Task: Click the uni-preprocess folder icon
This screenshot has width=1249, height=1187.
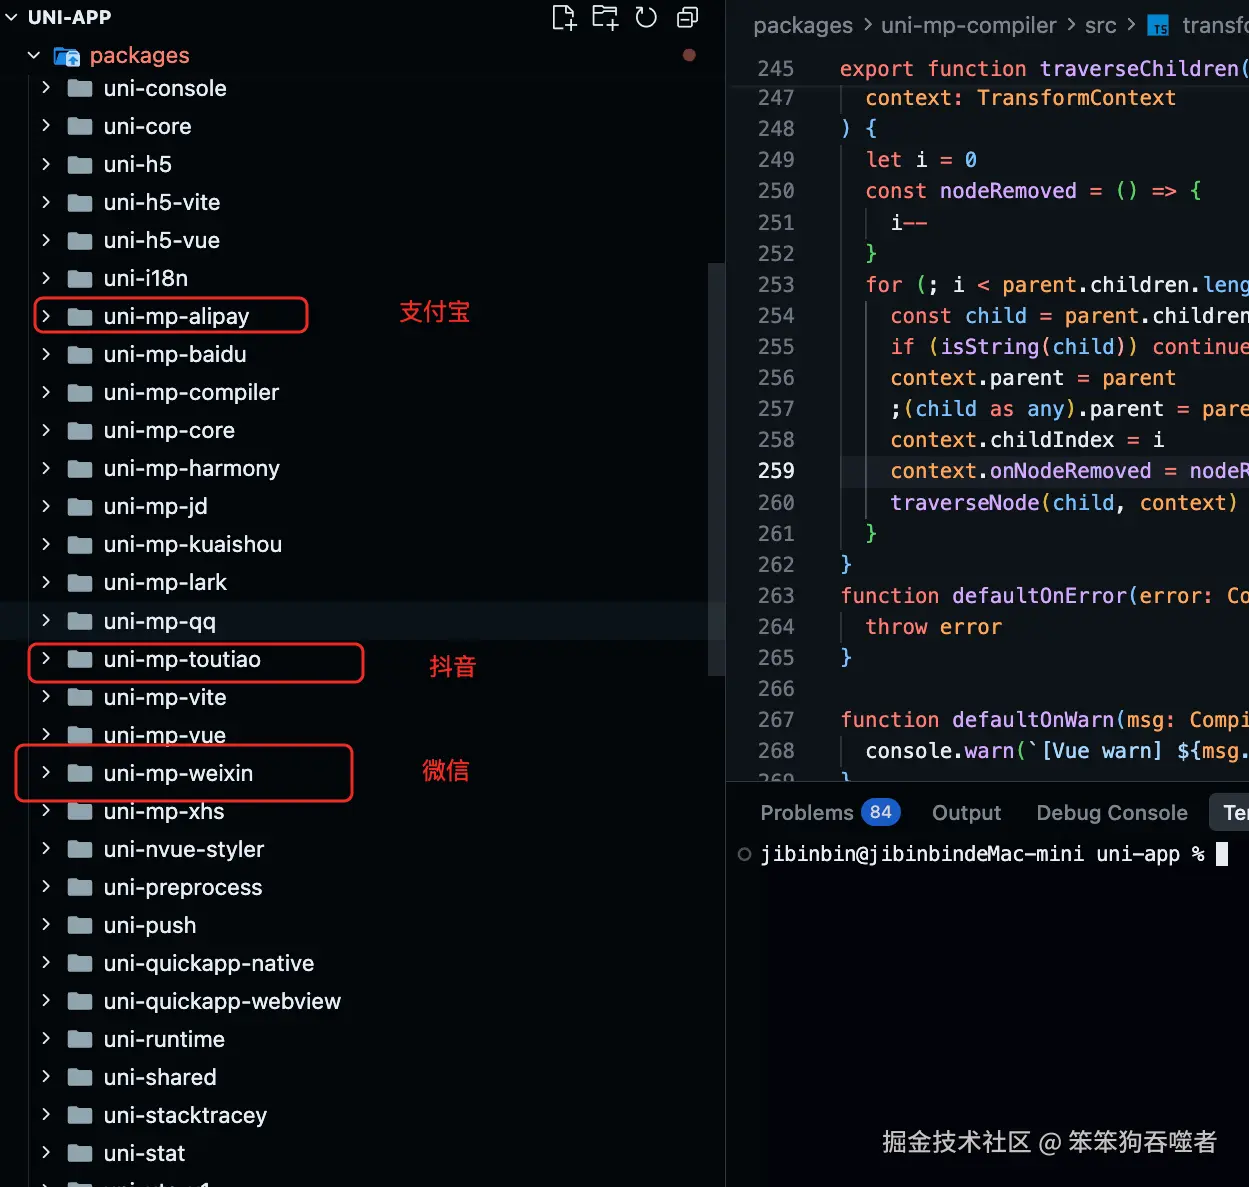Action: (80, 888)
